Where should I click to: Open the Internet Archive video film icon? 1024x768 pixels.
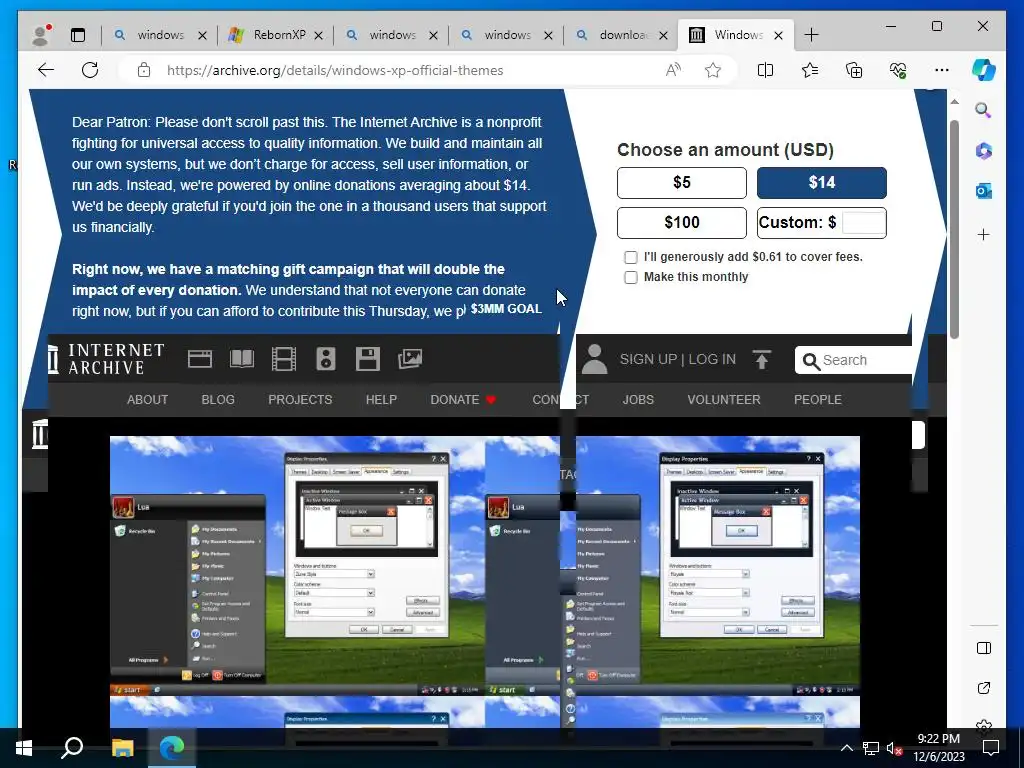(283, 359)
